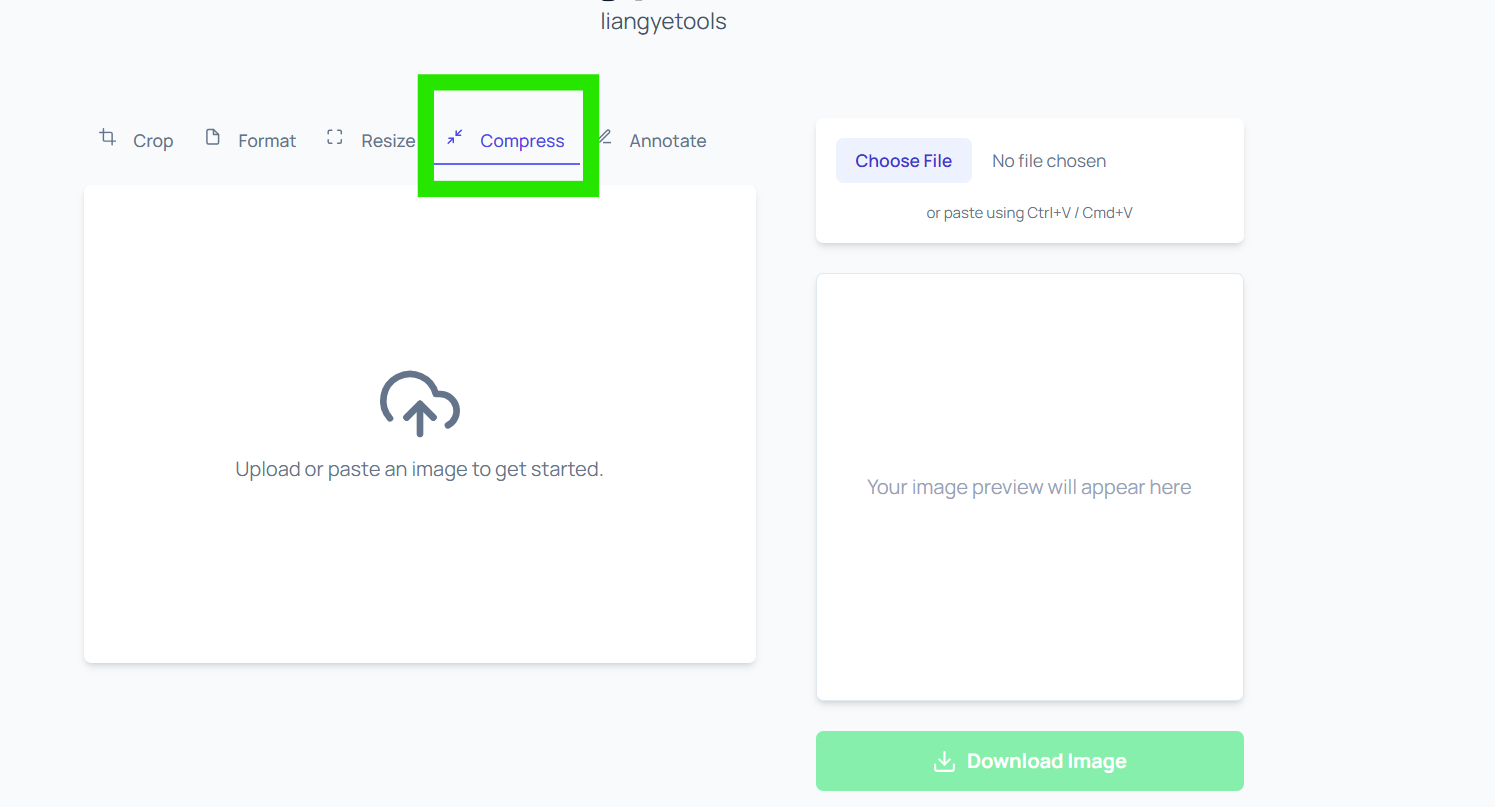
Task: Click the download icon in Download Image button
Action: coord(943,761)
